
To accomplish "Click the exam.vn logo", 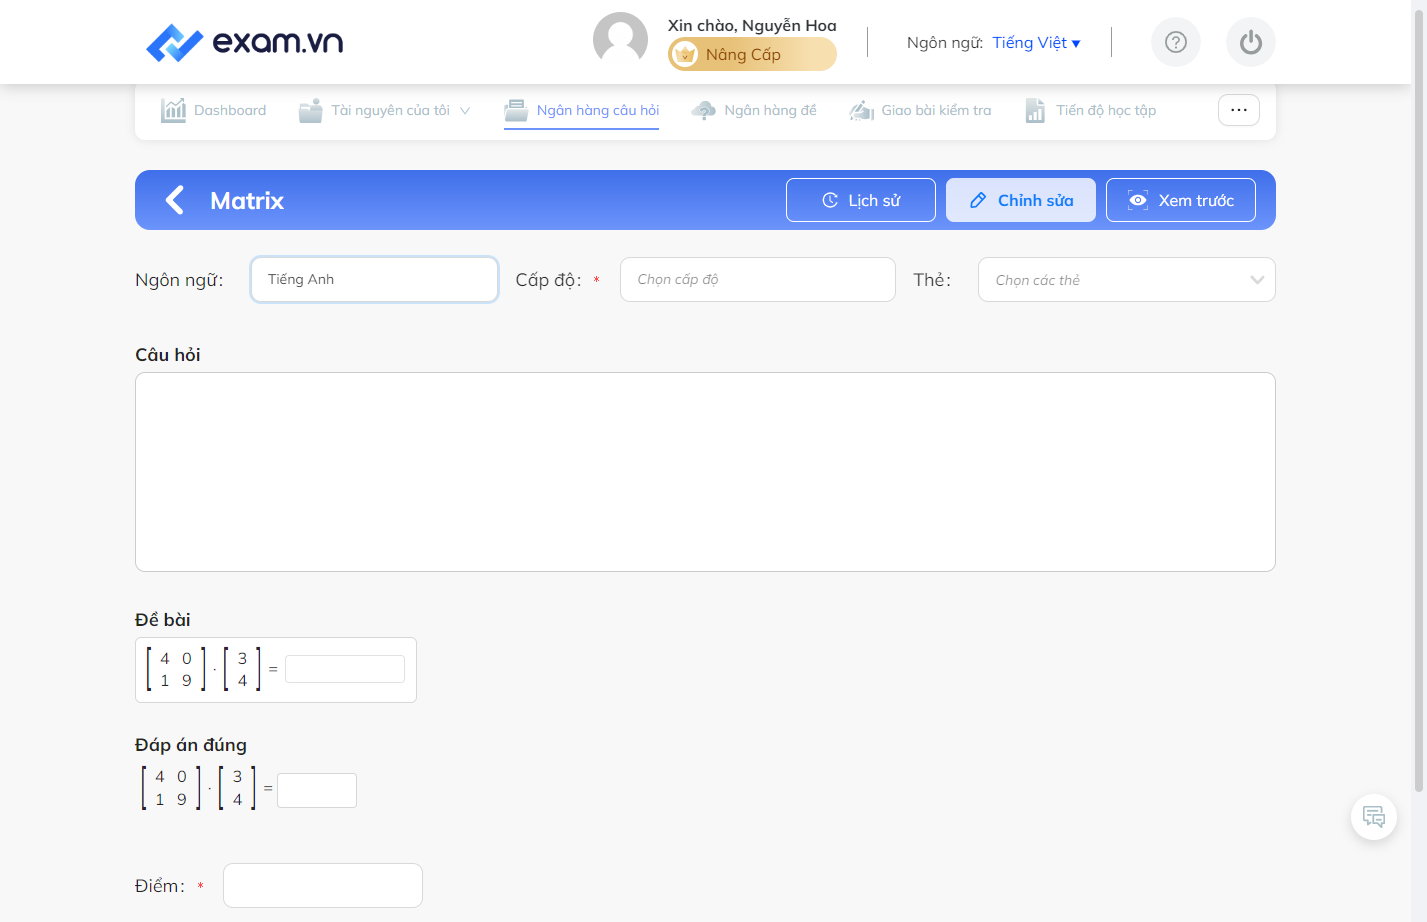I will pyautogui.click(x=245, y=42).
